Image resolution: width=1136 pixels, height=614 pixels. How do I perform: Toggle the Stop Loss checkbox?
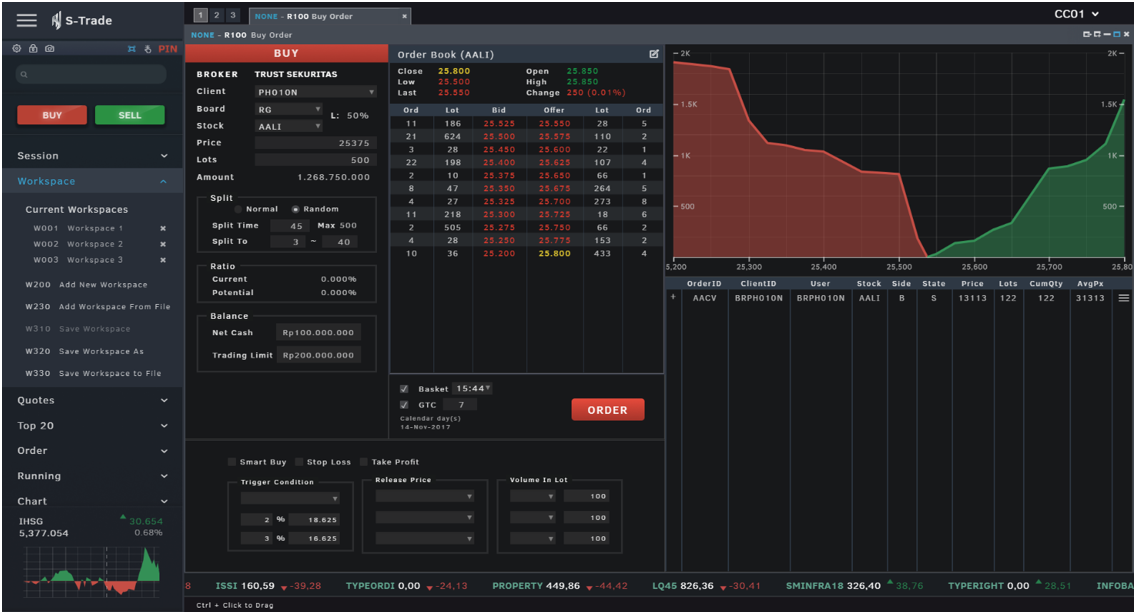pos(298,462)
